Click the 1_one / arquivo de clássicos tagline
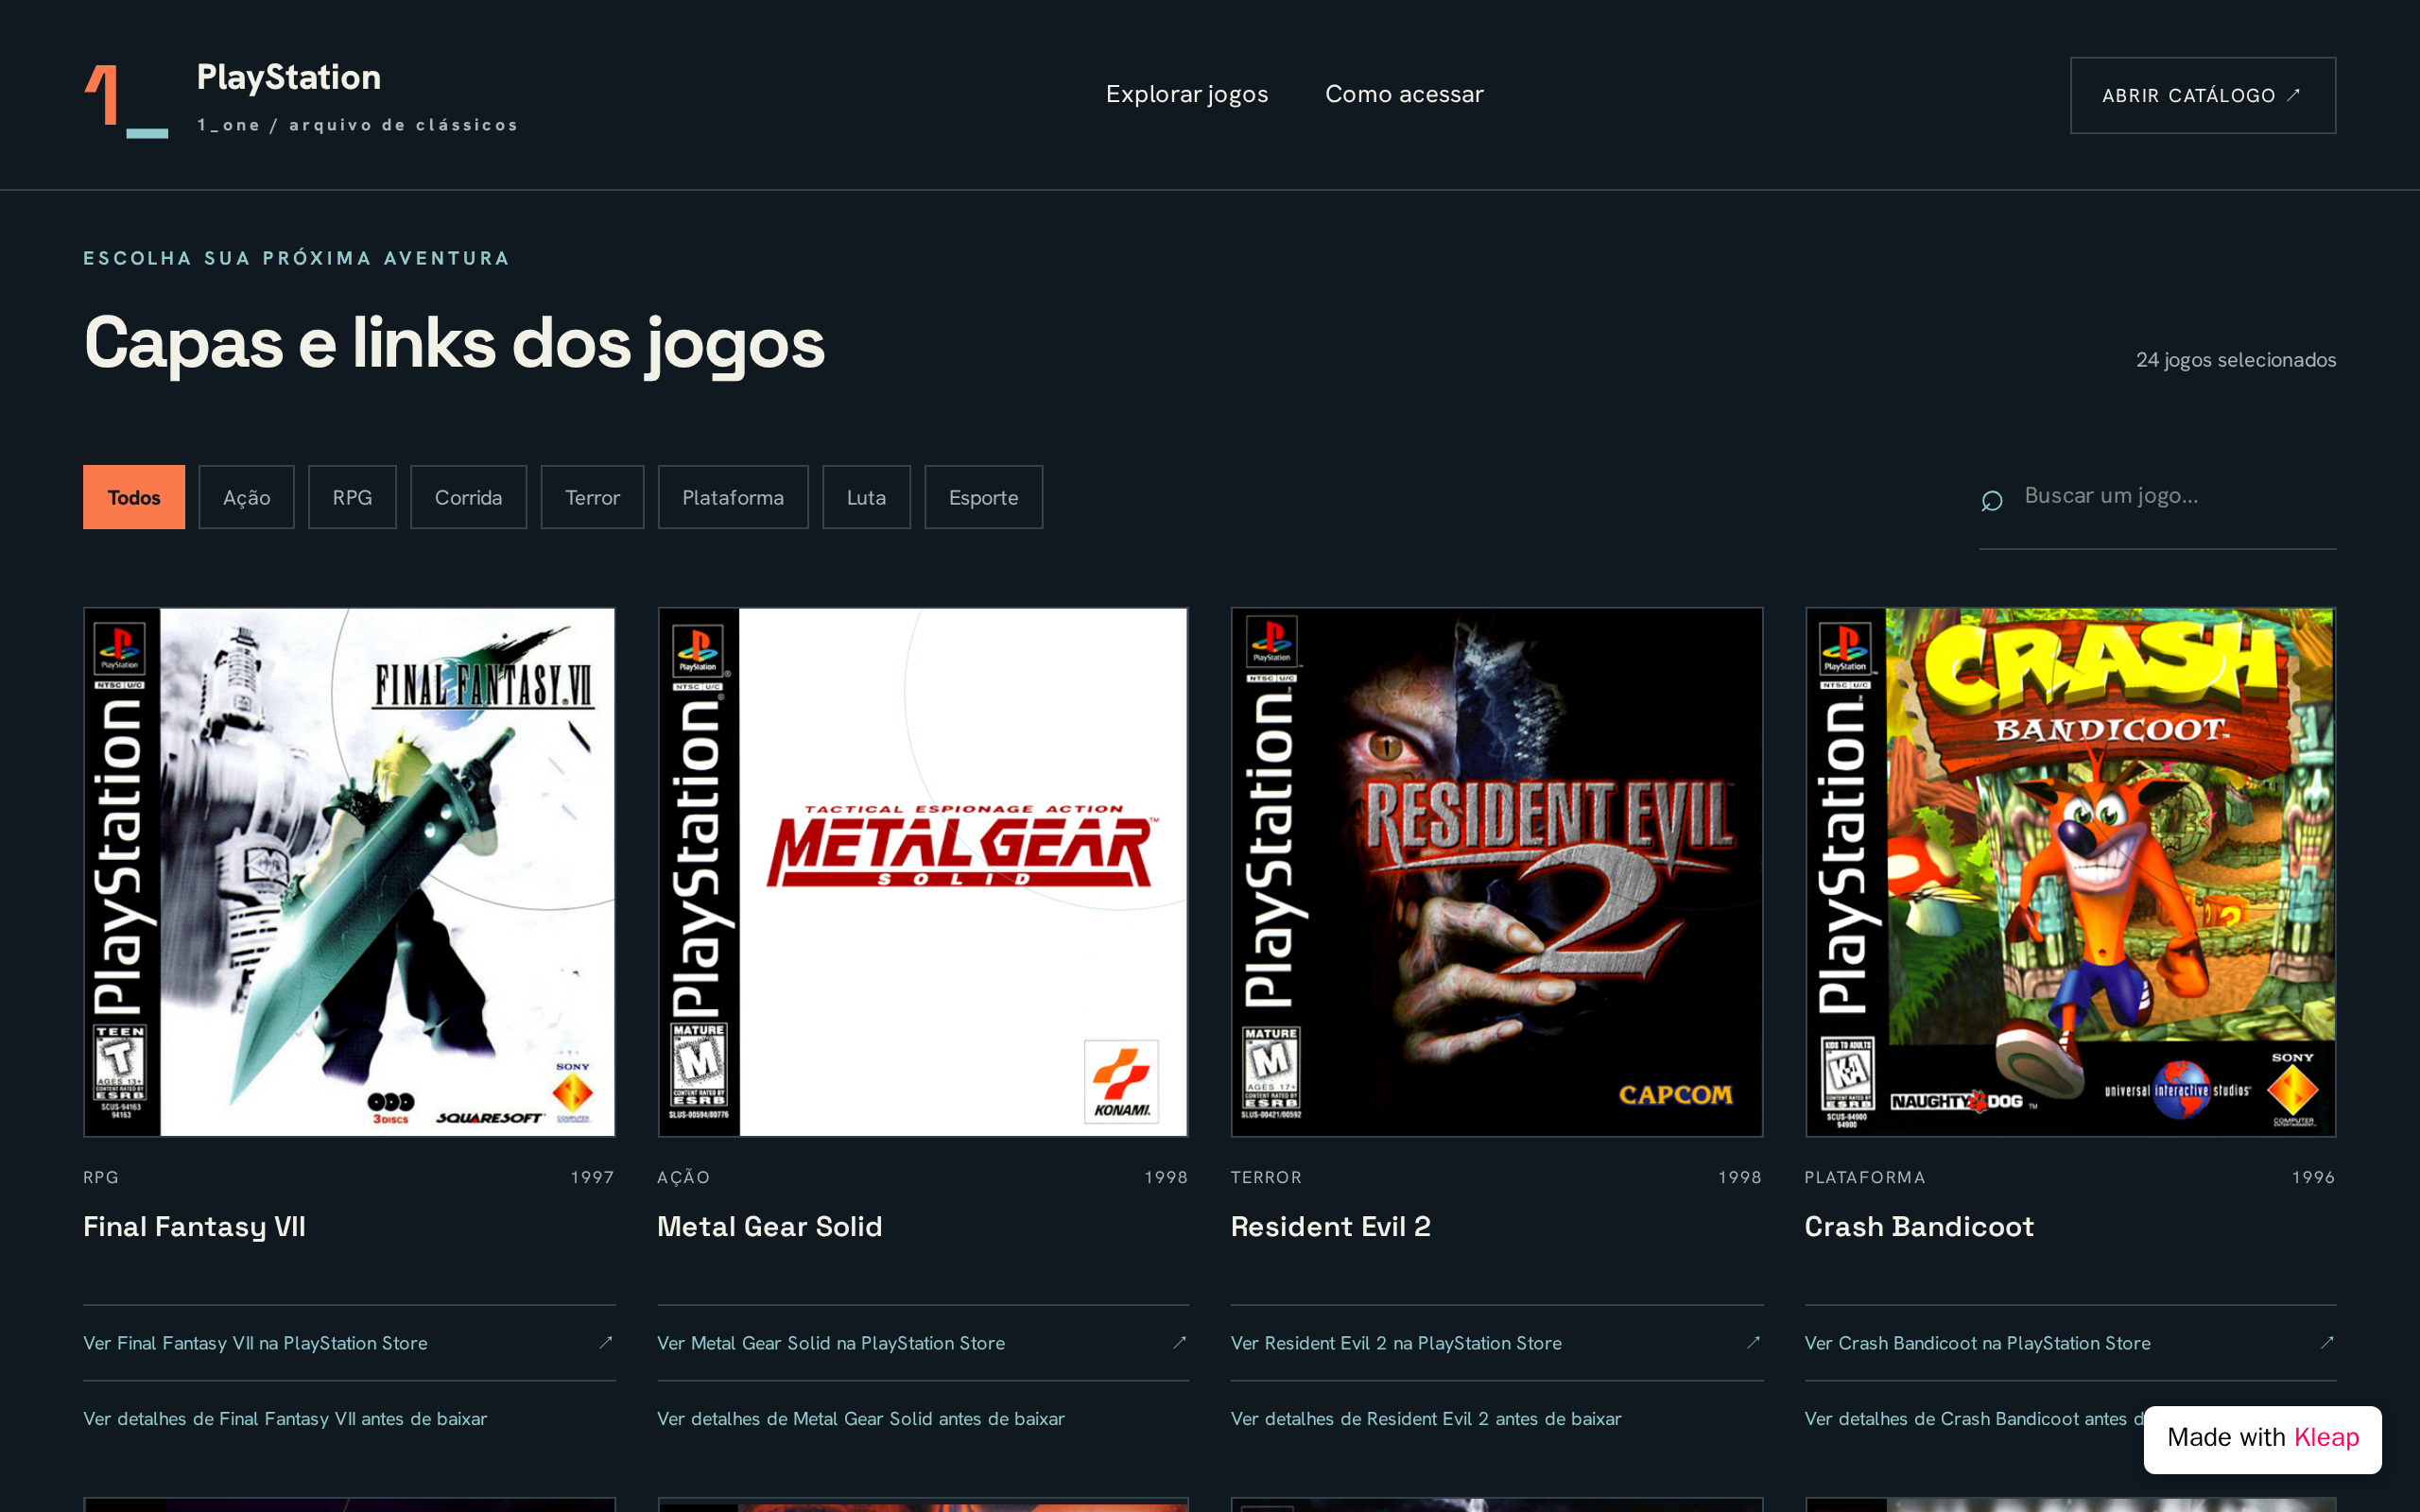This screenshot has height=1512, width=2420. pos(358,125)
